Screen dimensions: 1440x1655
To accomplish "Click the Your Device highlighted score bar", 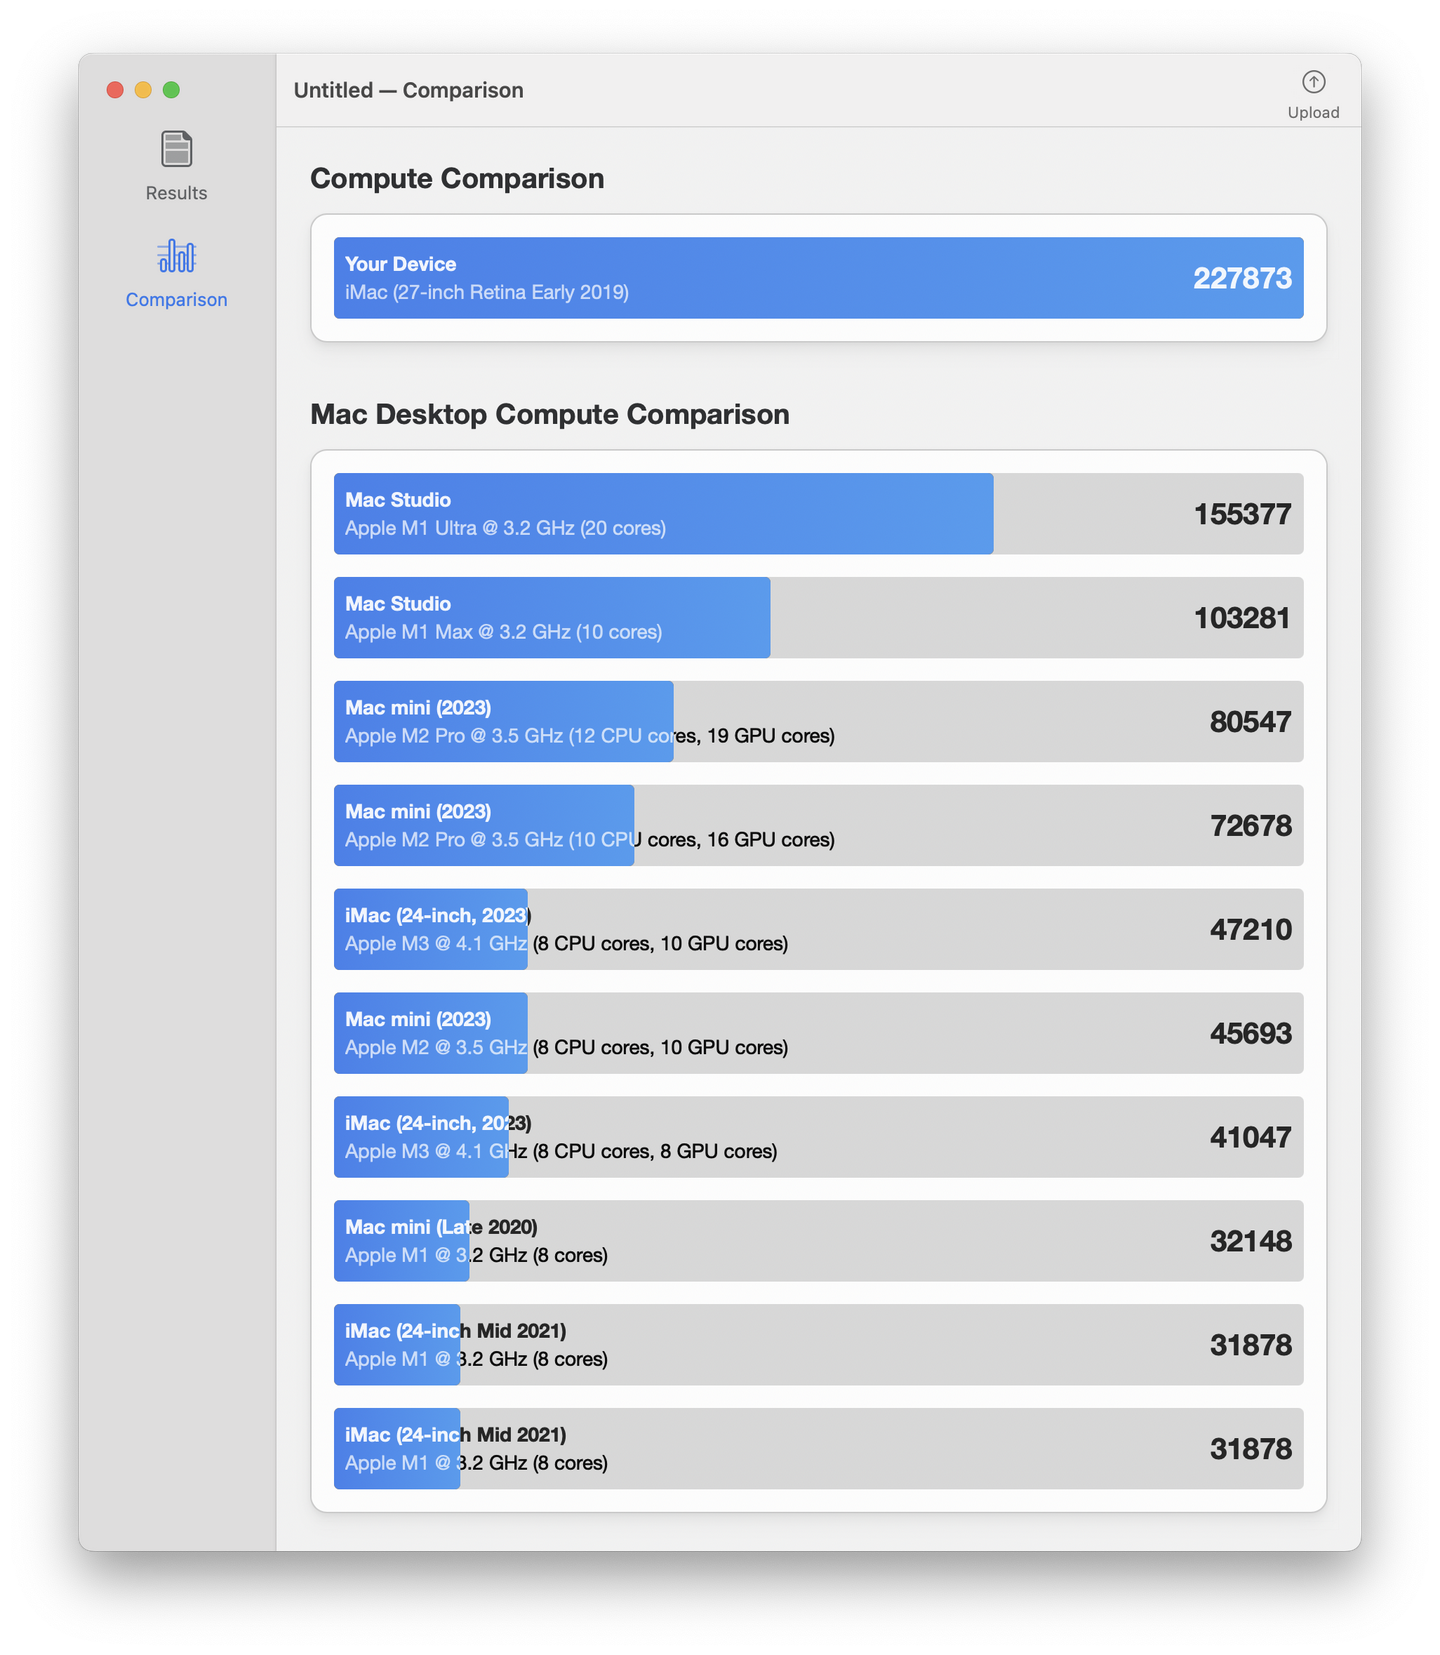I will pos(820,278).
